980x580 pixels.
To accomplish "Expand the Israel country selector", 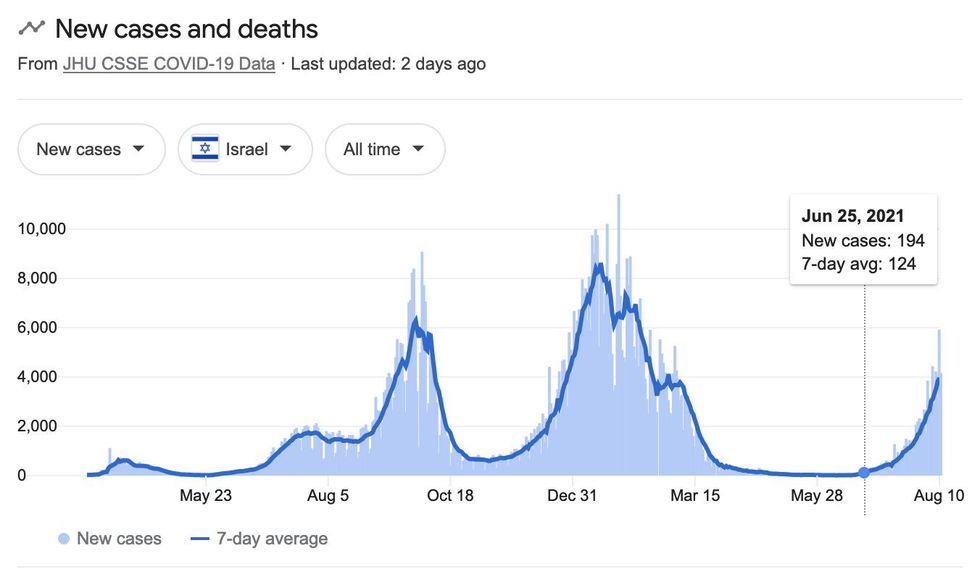I will click(245, 149).
